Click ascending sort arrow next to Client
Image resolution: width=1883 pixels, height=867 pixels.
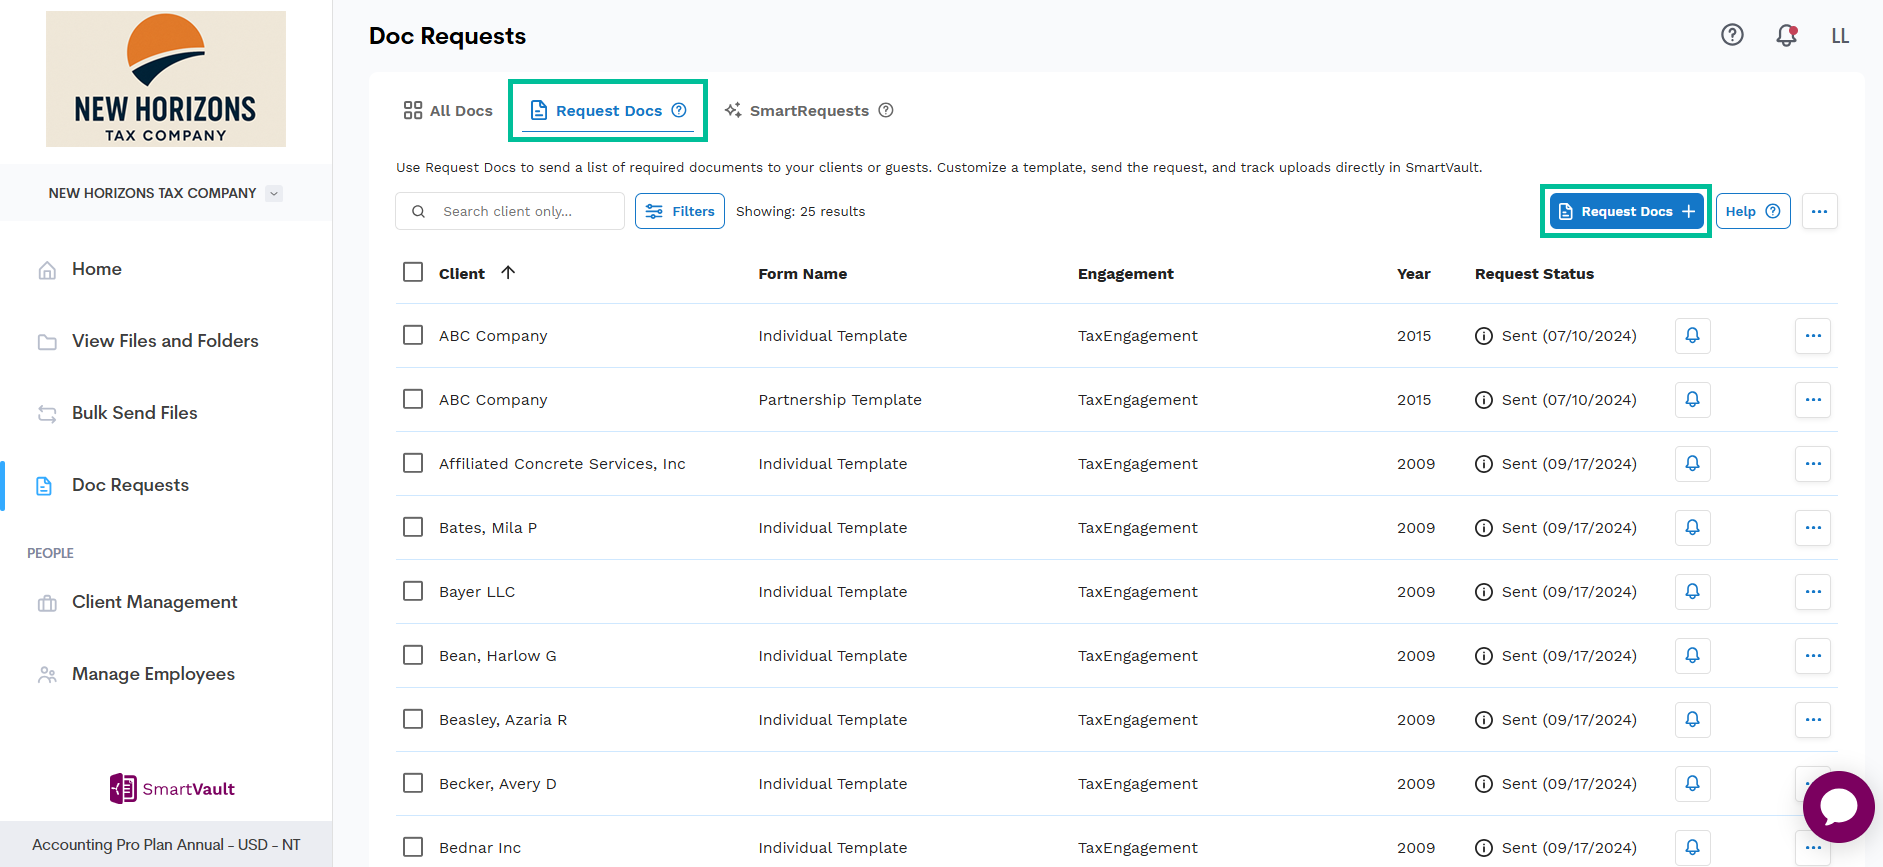click(508, 273)
